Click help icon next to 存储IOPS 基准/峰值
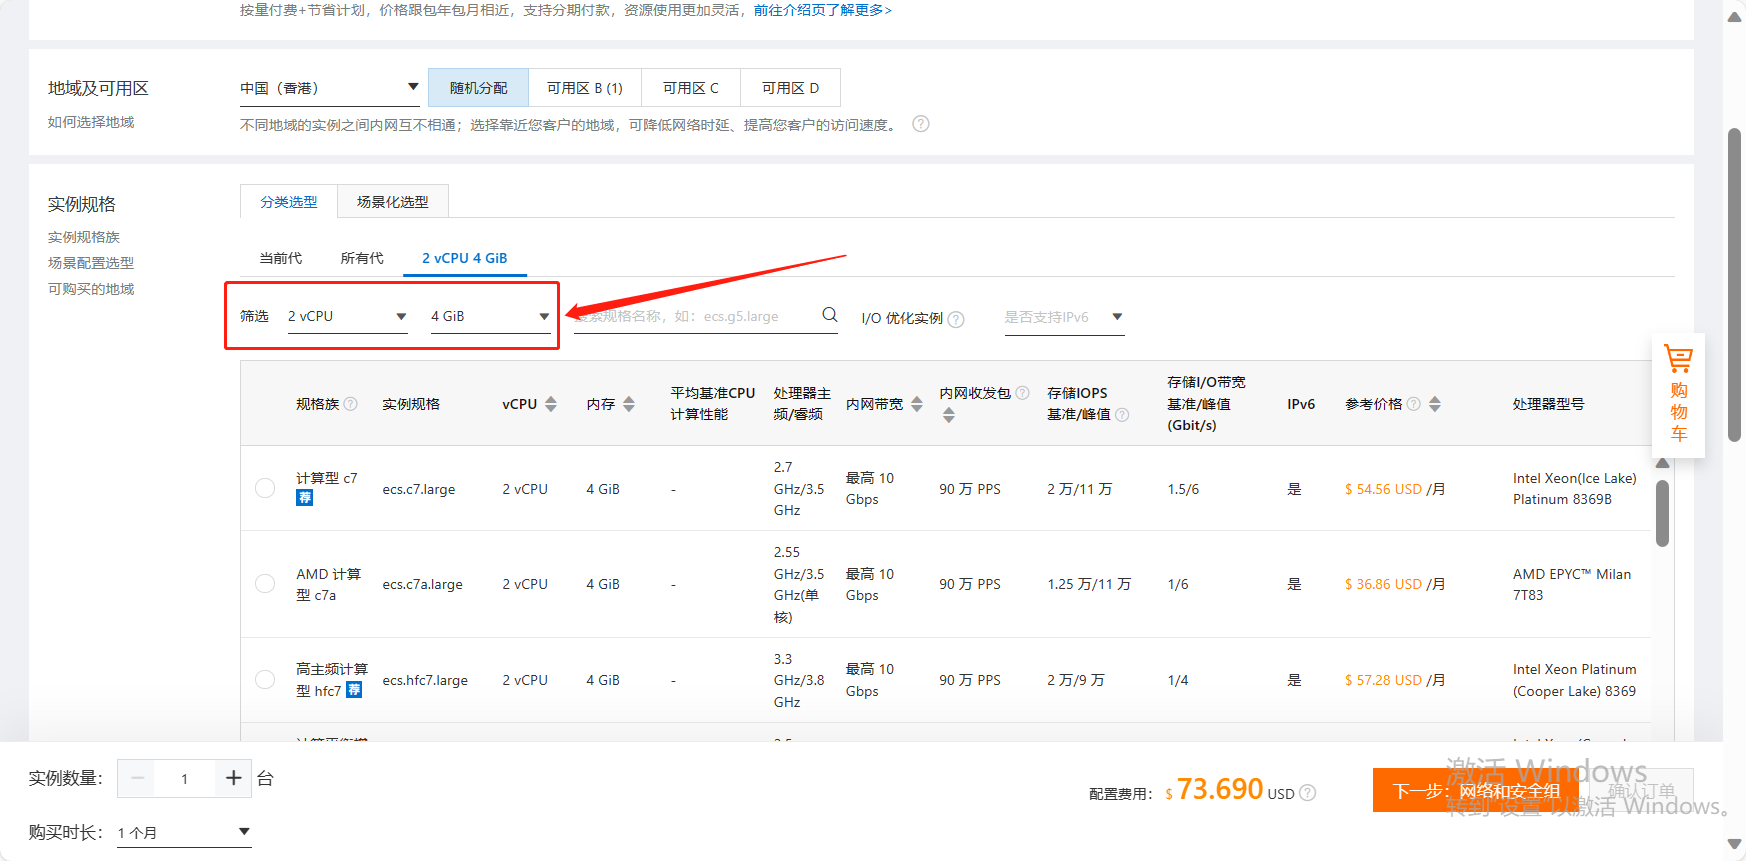This screenshot has width=1746, height=861. point(1122,415)
